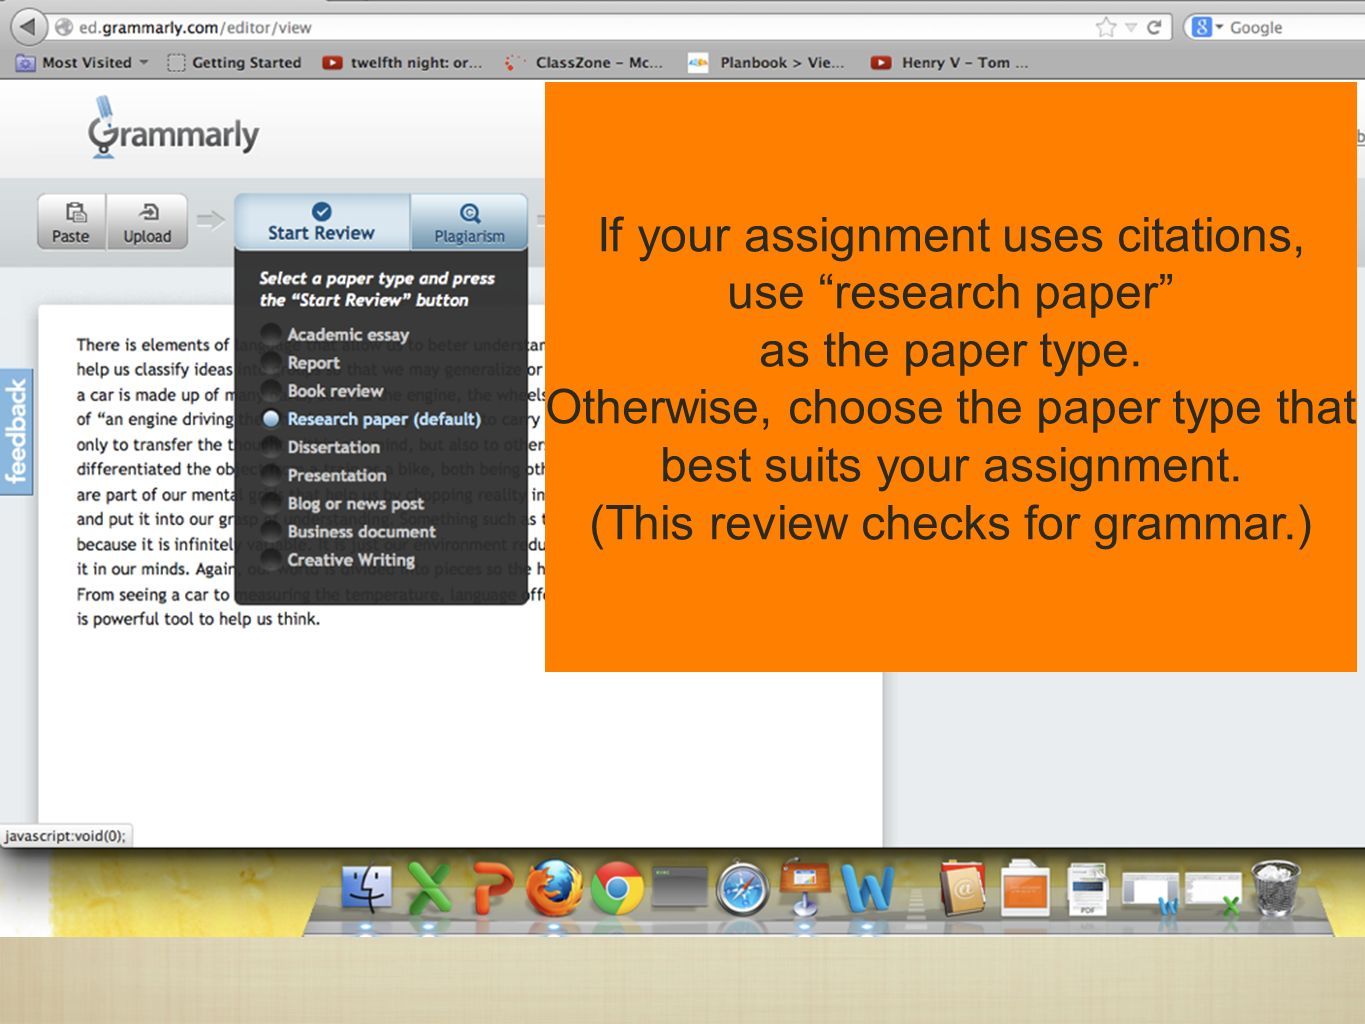
Task: Expand the address bar history dropdown arrow
Action: point(1131,28)
